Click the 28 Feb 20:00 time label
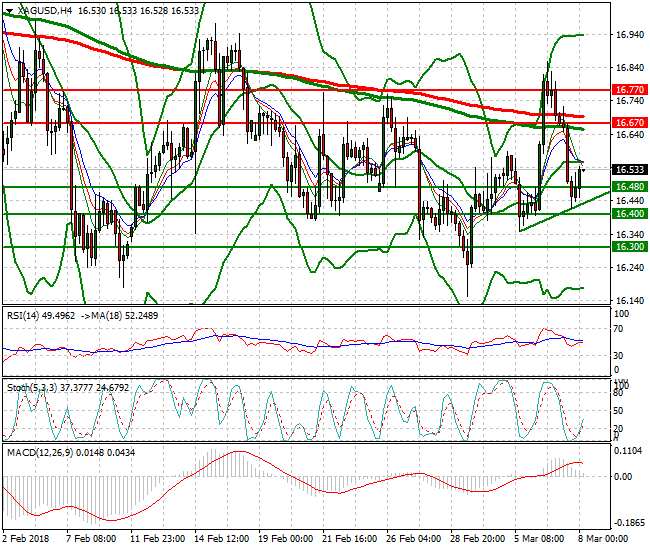650x550 pixels. (478, 539)
